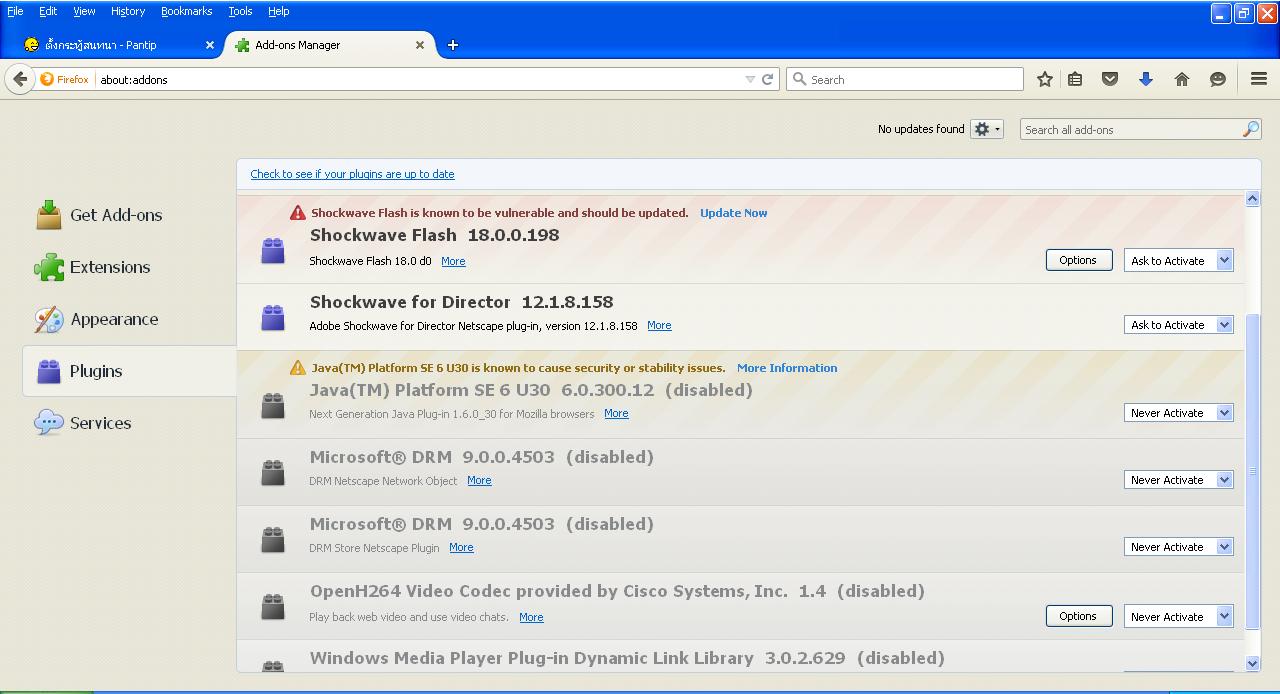
Task: Open DRM Netscape Network Object activation dropdown
Action: tap(1178, 479)
